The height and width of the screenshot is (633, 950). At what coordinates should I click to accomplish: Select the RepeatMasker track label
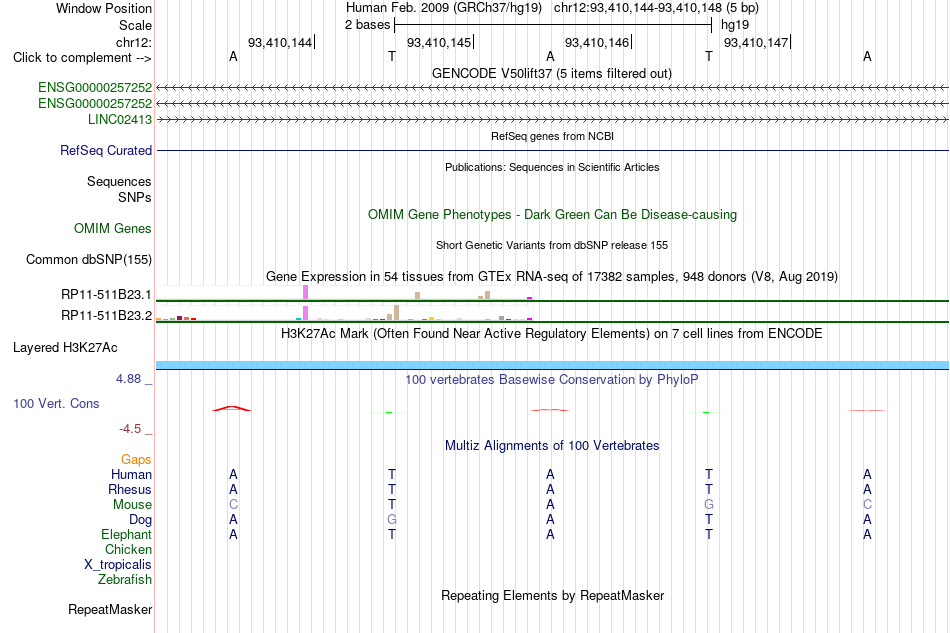point(110,609)
